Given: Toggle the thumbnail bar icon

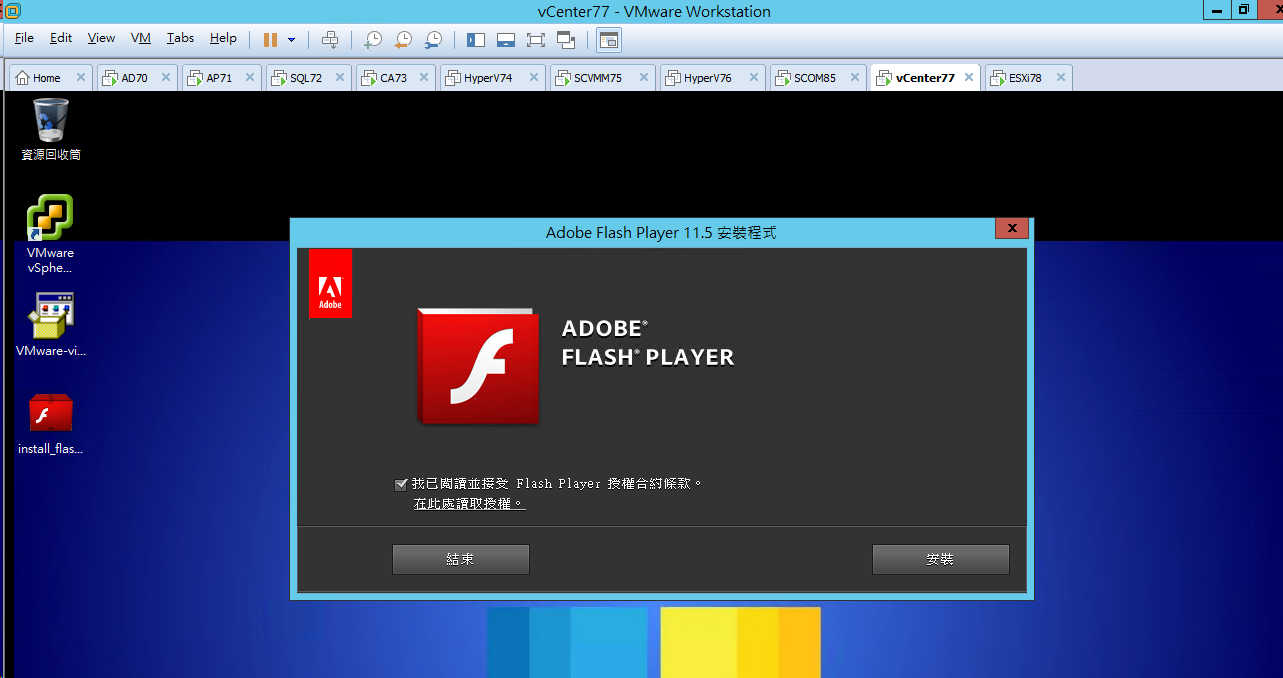Looking at the screenshot, I should (506, 40).
